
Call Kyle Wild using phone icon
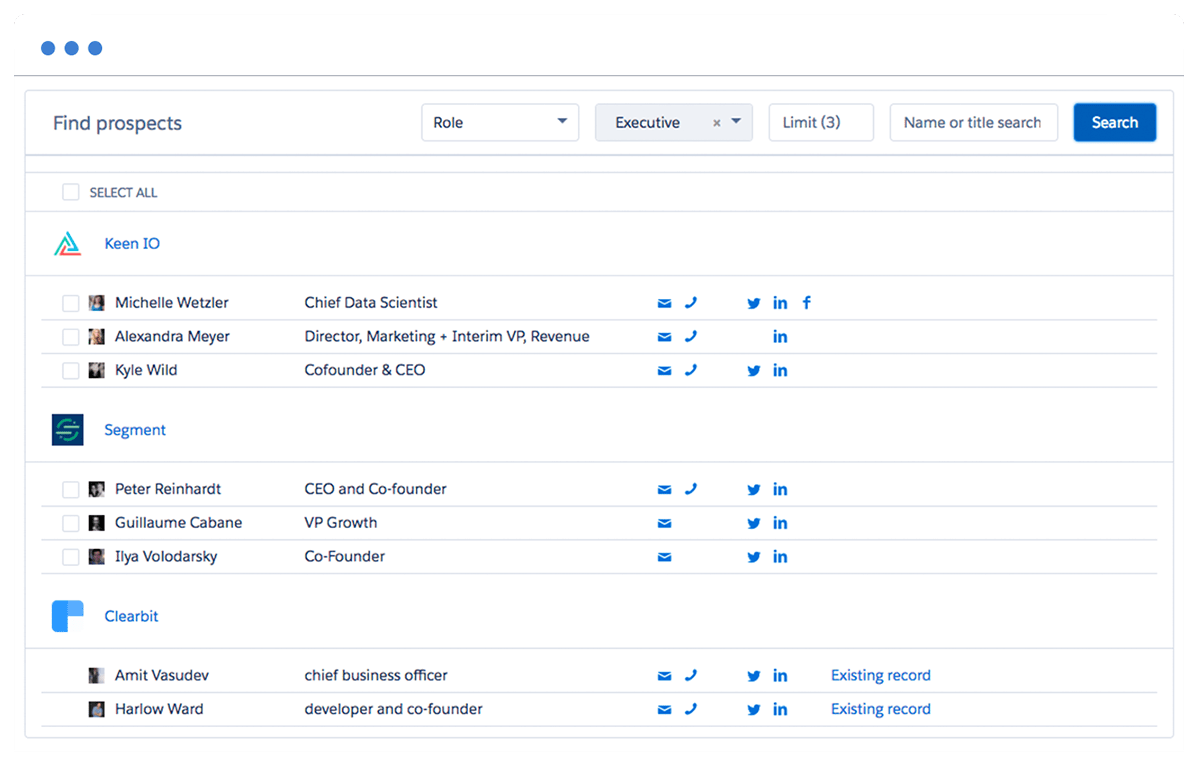click(x=691, y=370)
